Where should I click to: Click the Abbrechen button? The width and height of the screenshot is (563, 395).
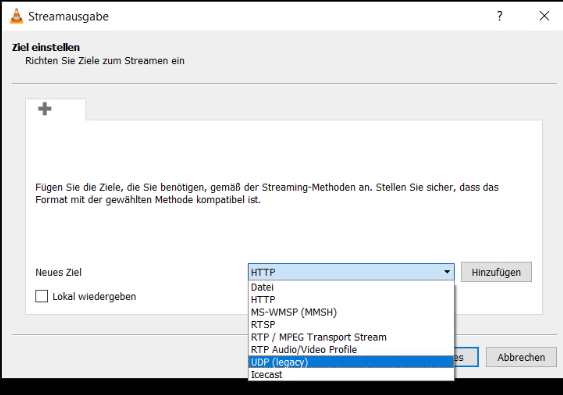pyautogui.click(x=521, y=357)
